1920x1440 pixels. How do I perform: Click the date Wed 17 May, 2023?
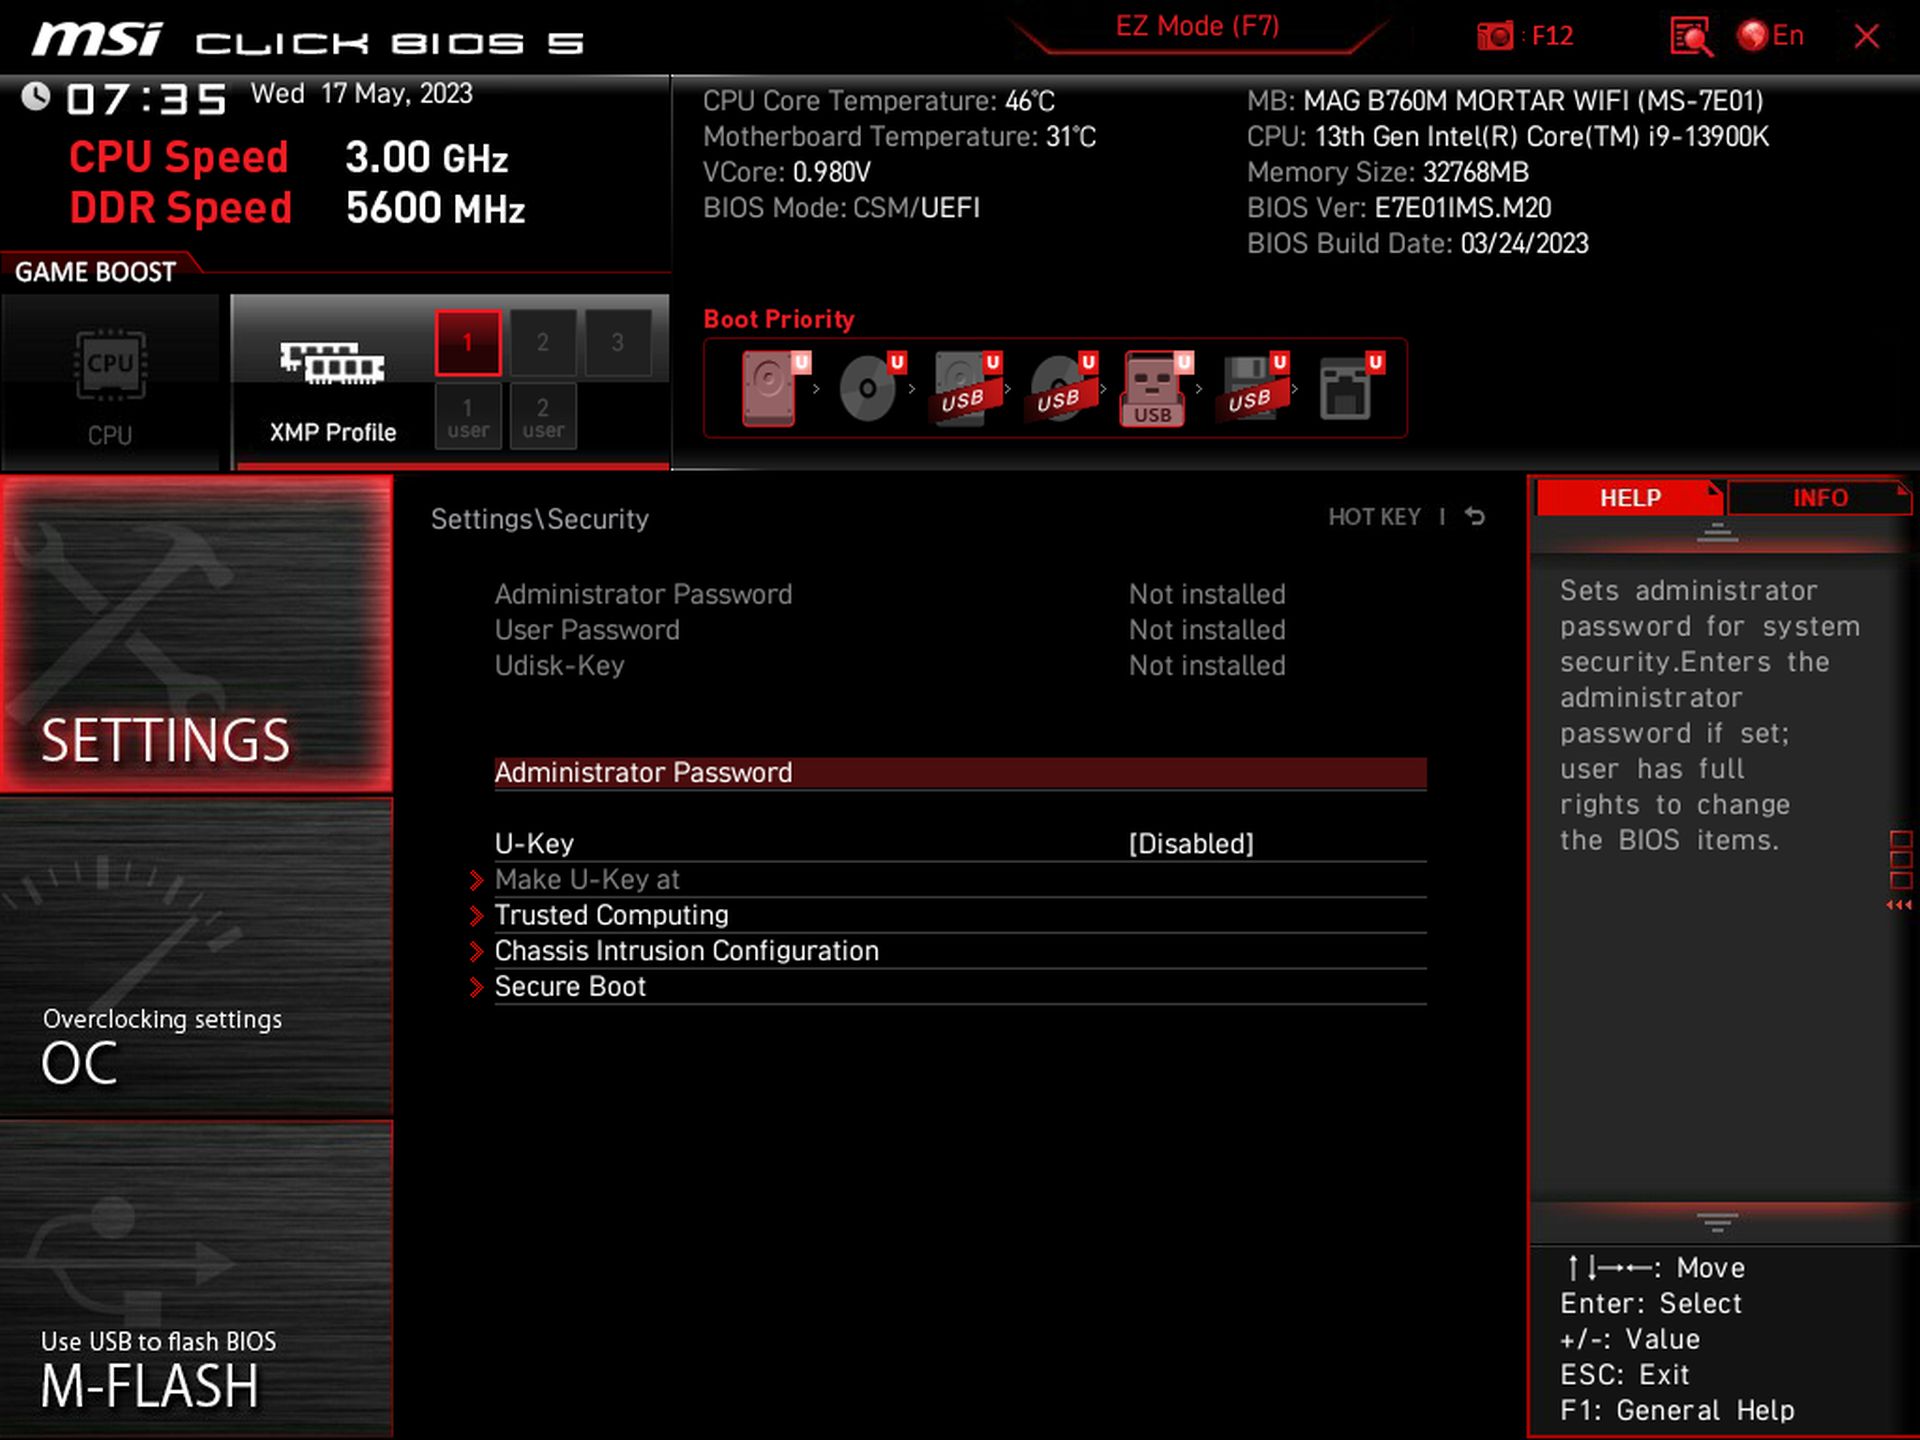(362, 94)
